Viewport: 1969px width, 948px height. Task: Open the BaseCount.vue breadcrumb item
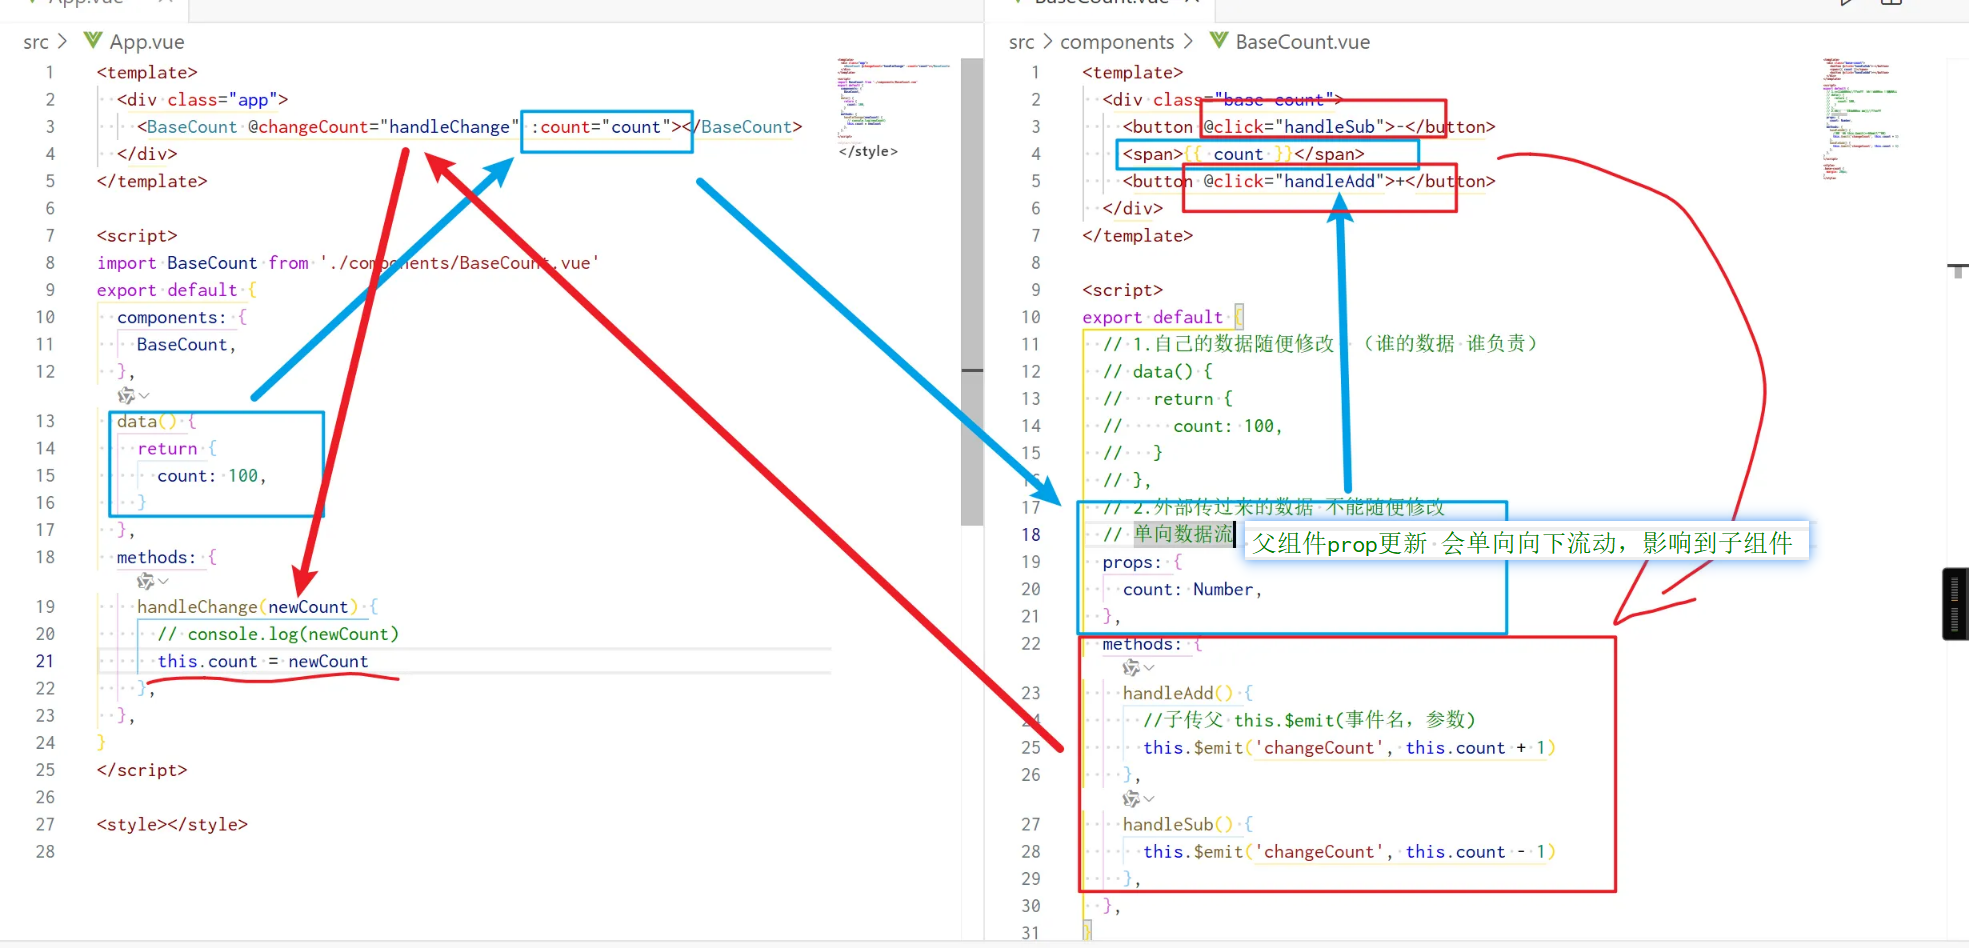(x=1303, y=42)
